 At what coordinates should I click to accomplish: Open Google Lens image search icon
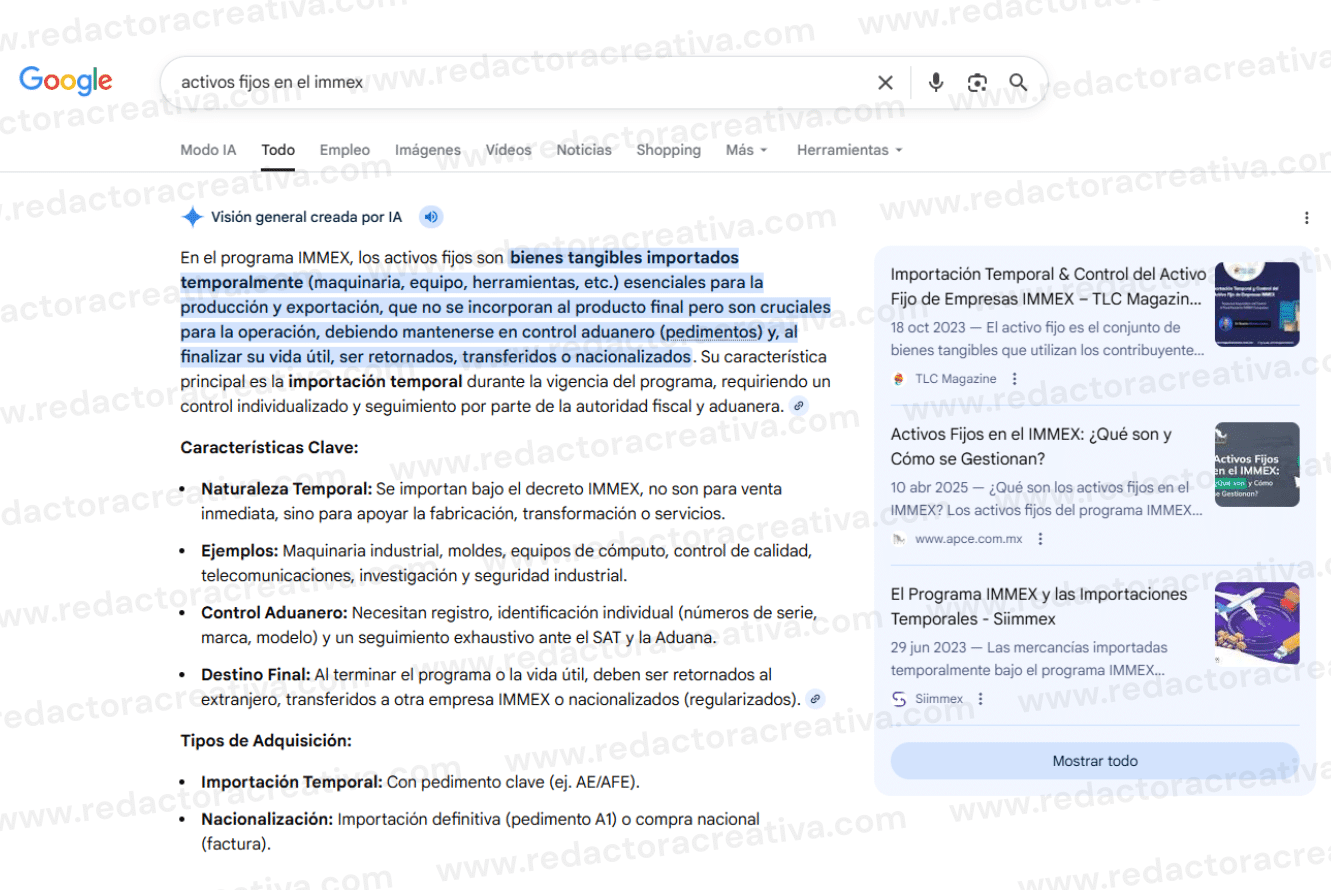[977, 83]
